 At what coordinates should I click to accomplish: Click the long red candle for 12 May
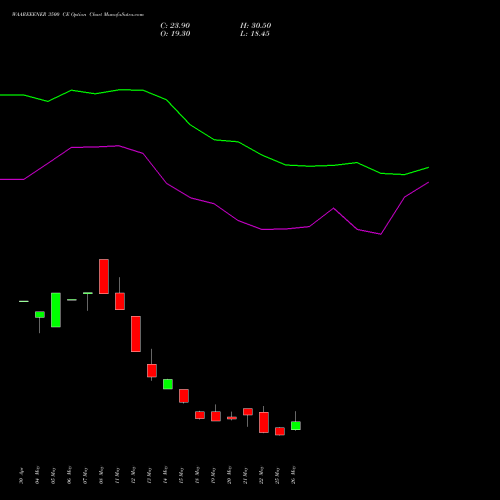(x=136, y=334)
